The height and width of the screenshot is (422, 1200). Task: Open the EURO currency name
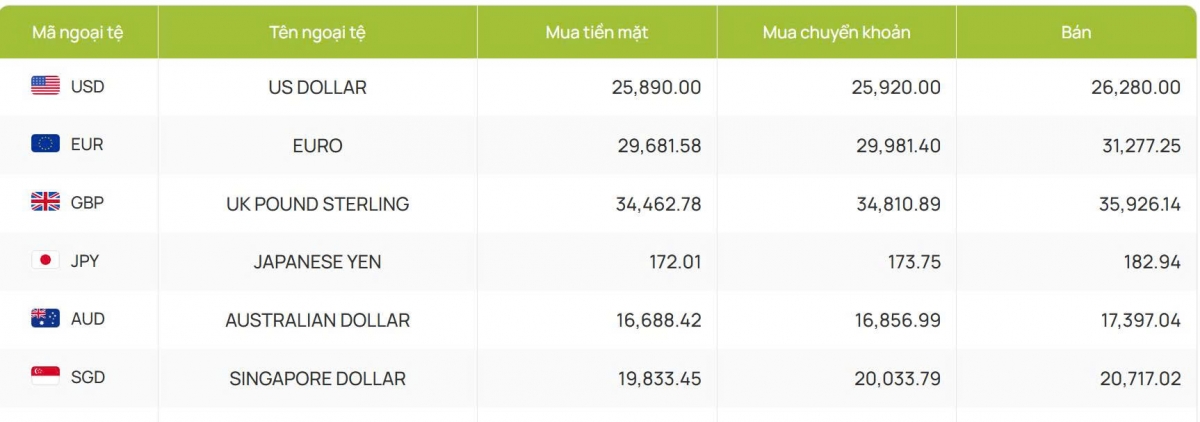click(x=317, y=146)
